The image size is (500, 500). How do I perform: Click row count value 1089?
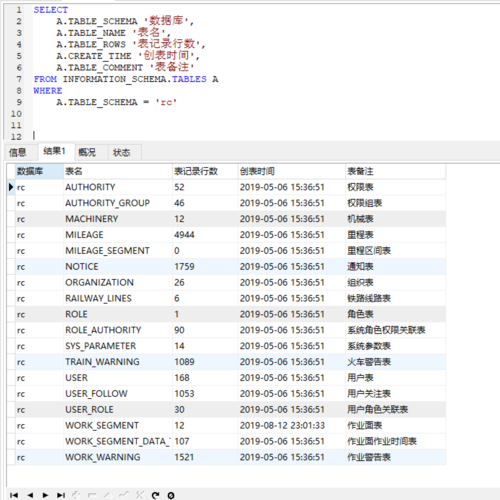(205, 362)
